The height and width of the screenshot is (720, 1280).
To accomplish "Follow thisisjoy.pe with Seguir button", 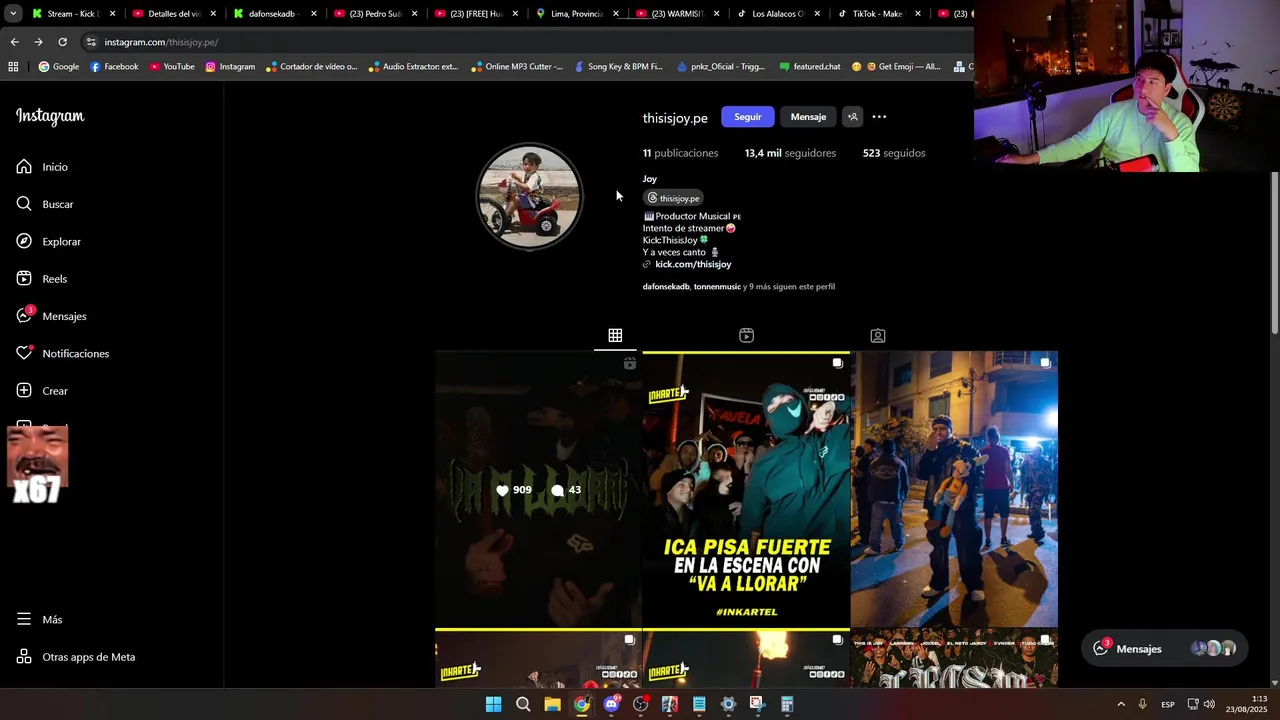I will [x=747, y=117].
